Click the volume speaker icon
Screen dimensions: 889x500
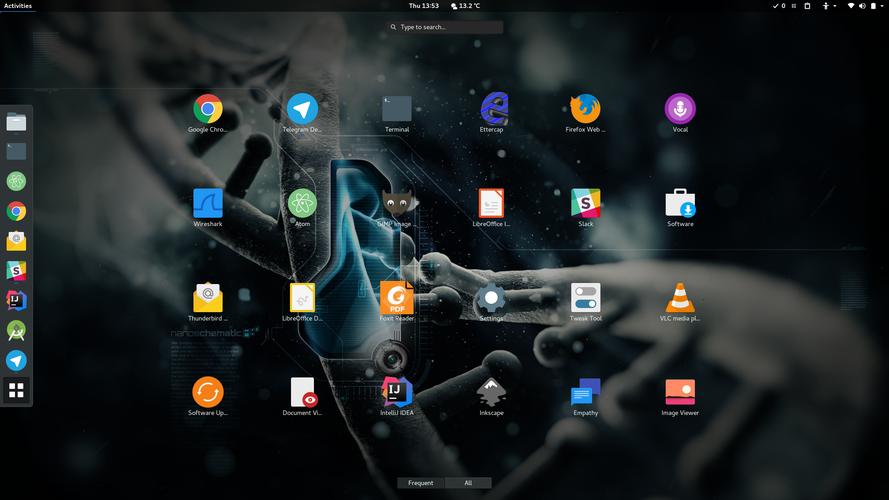(x=862, y=6)
